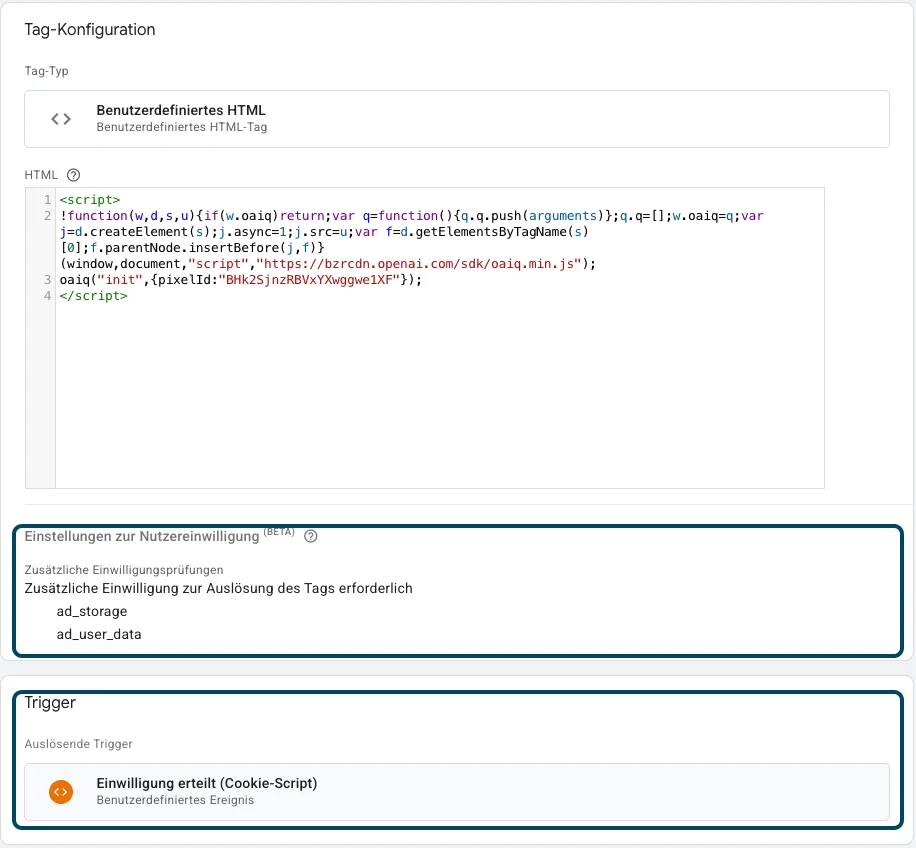The image size is (916, 848).
Task: Click the Auslösende Trigger label
Action: pyautogui.click(x=78, y=744)
